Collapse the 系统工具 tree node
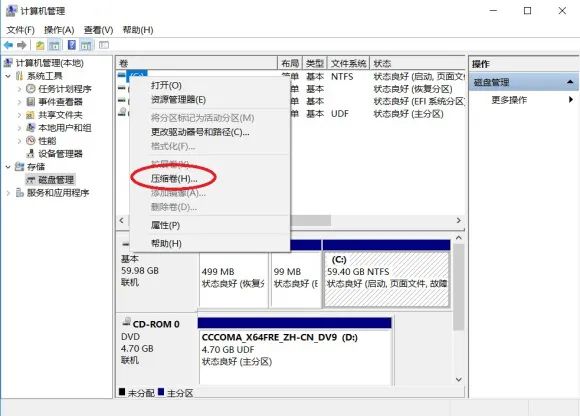The width and height of the screenshot is (580, 416). (x=8, y=76)
